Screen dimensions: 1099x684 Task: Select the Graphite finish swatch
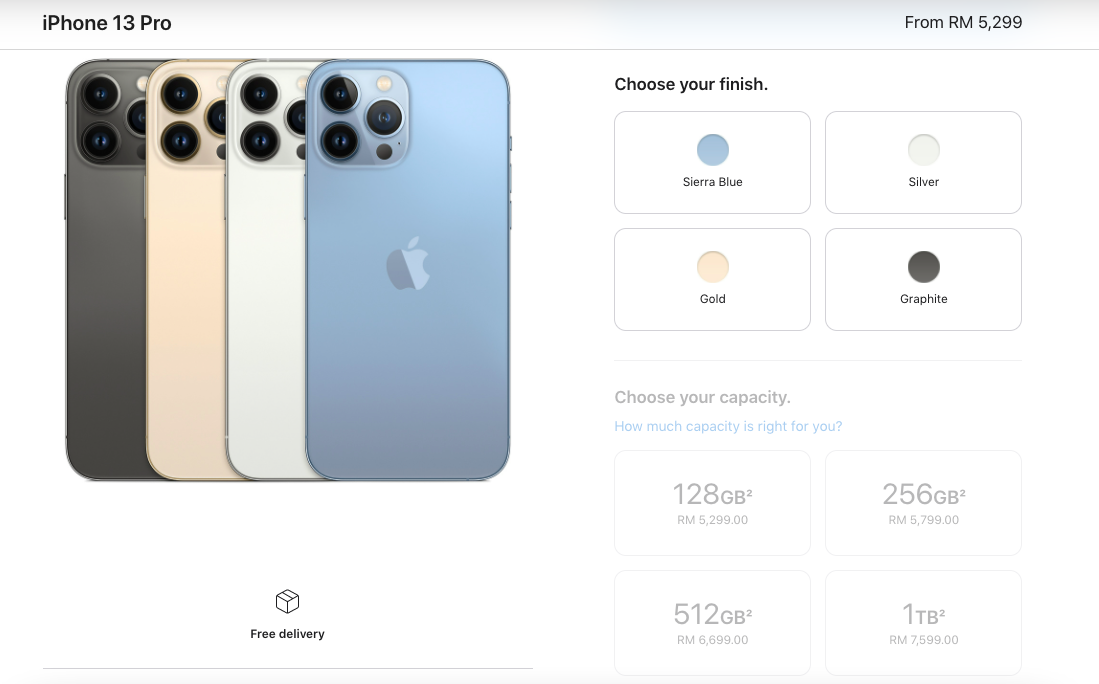point(924,267)
